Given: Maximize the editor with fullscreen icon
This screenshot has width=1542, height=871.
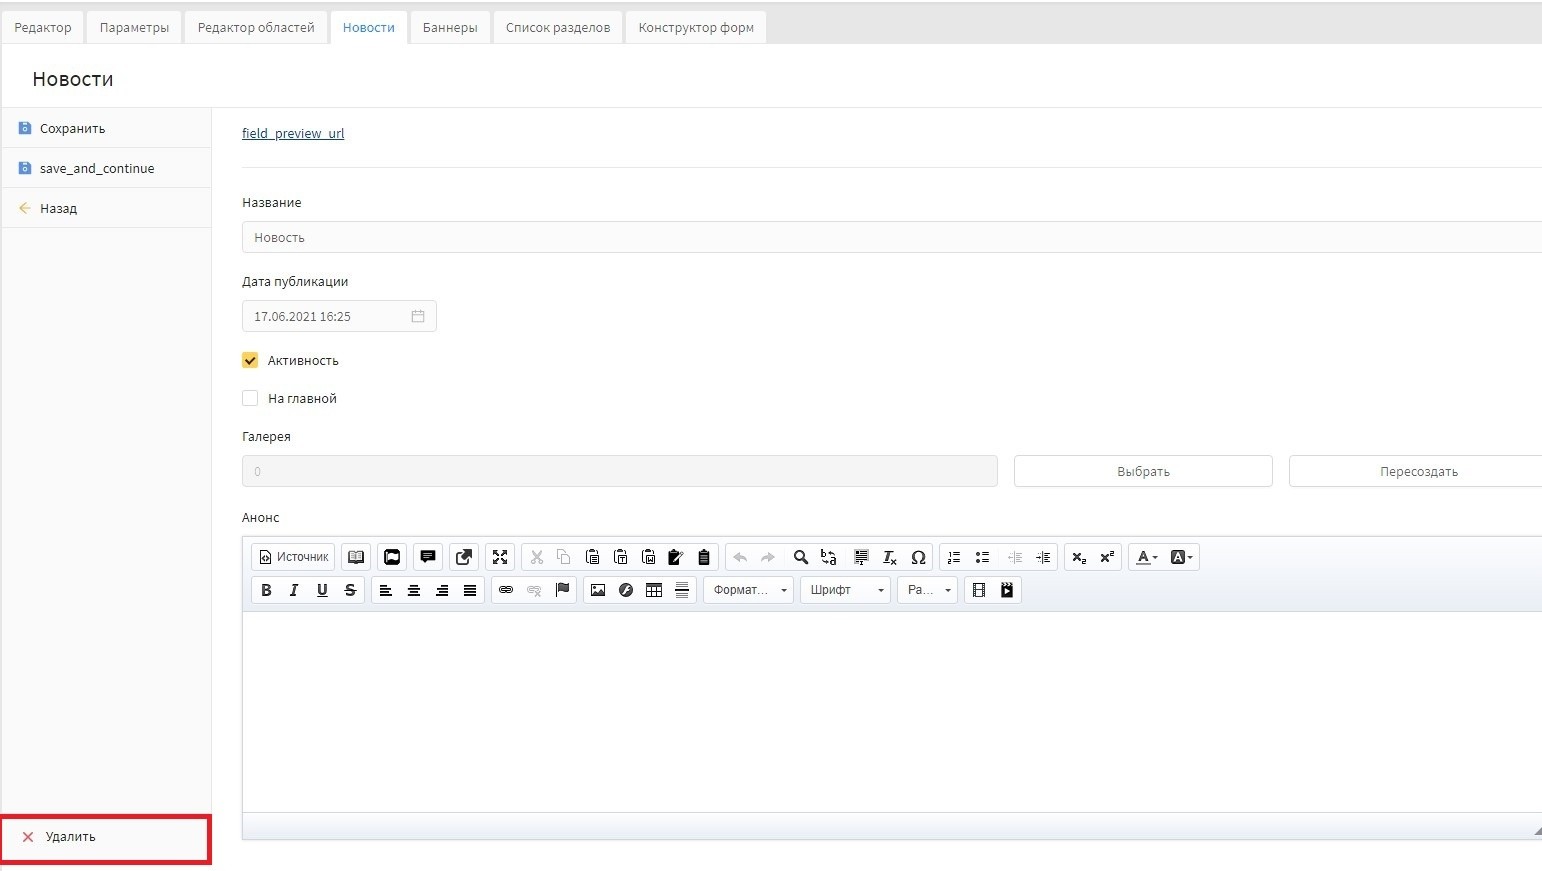Looking at the screenshot, I should click(x=500, y=557).
